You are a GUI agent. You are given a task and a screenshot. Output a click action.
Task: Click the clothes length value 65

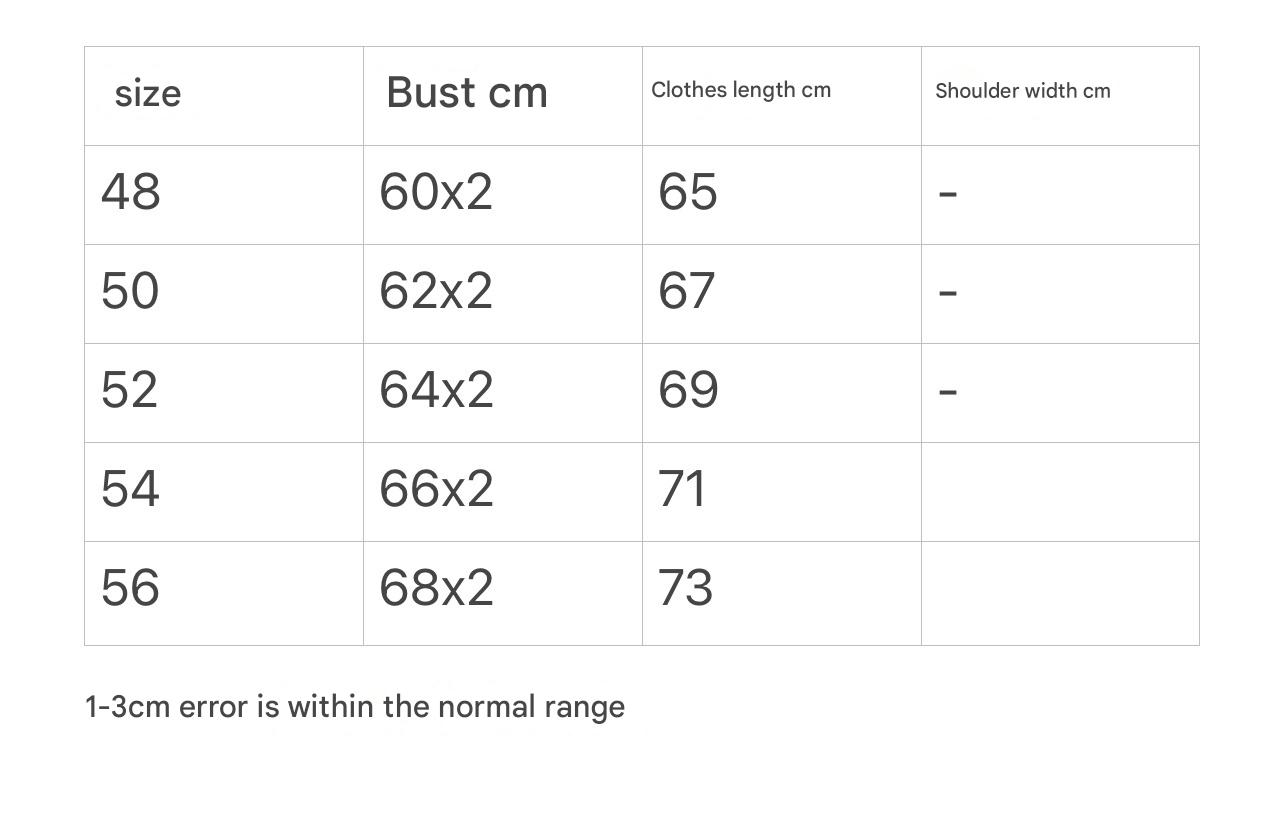[x=688, y=191]
